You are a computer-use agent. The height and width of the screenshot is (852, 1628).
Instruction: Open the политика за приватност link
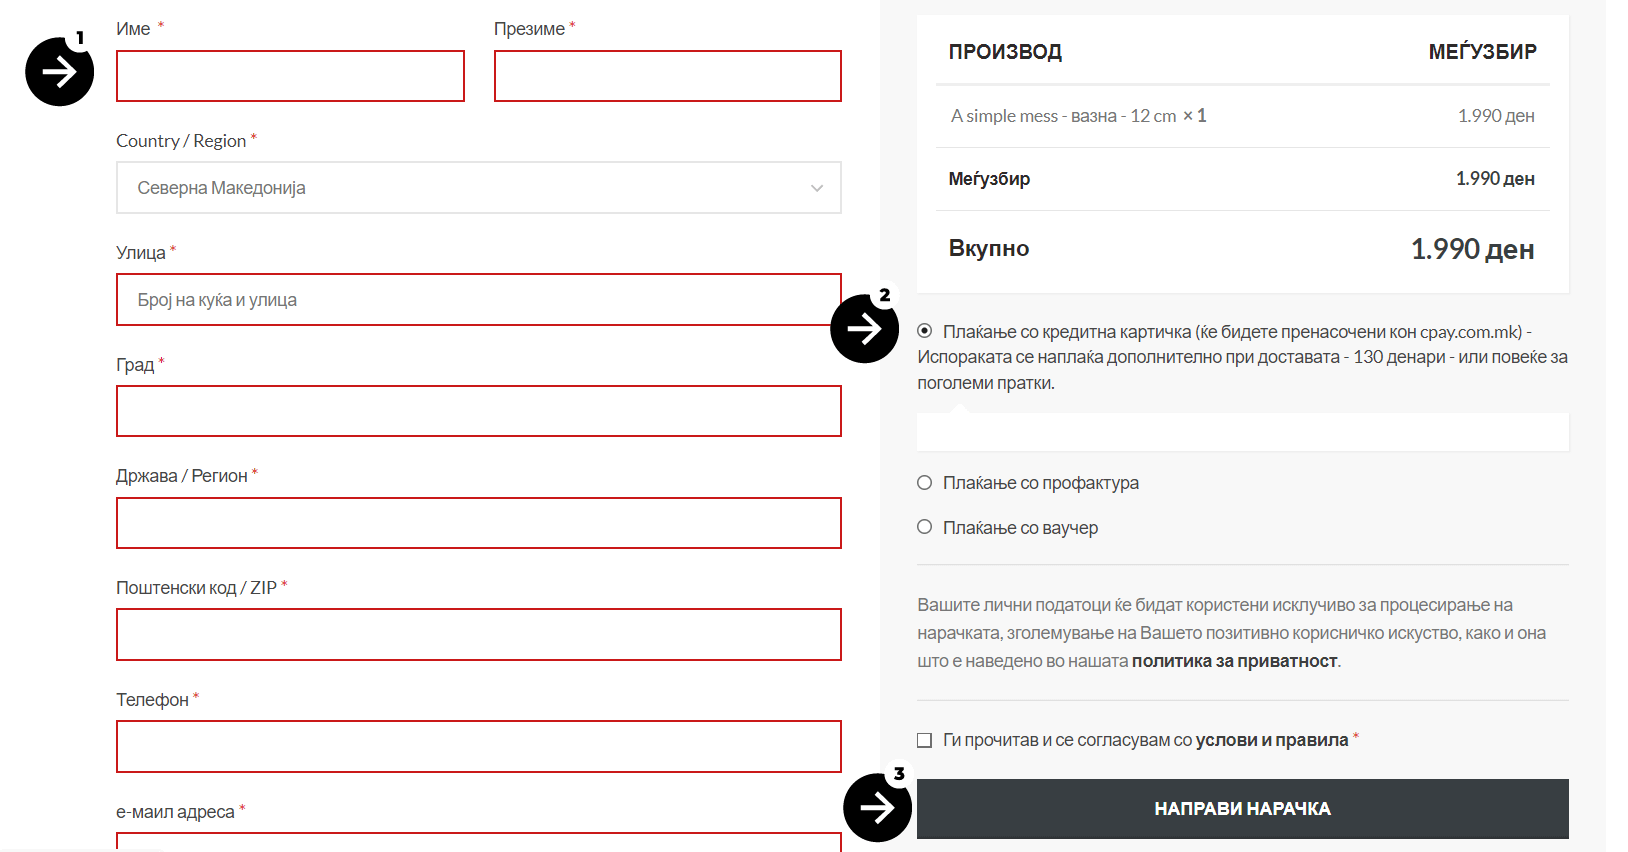coord(1235,661)
